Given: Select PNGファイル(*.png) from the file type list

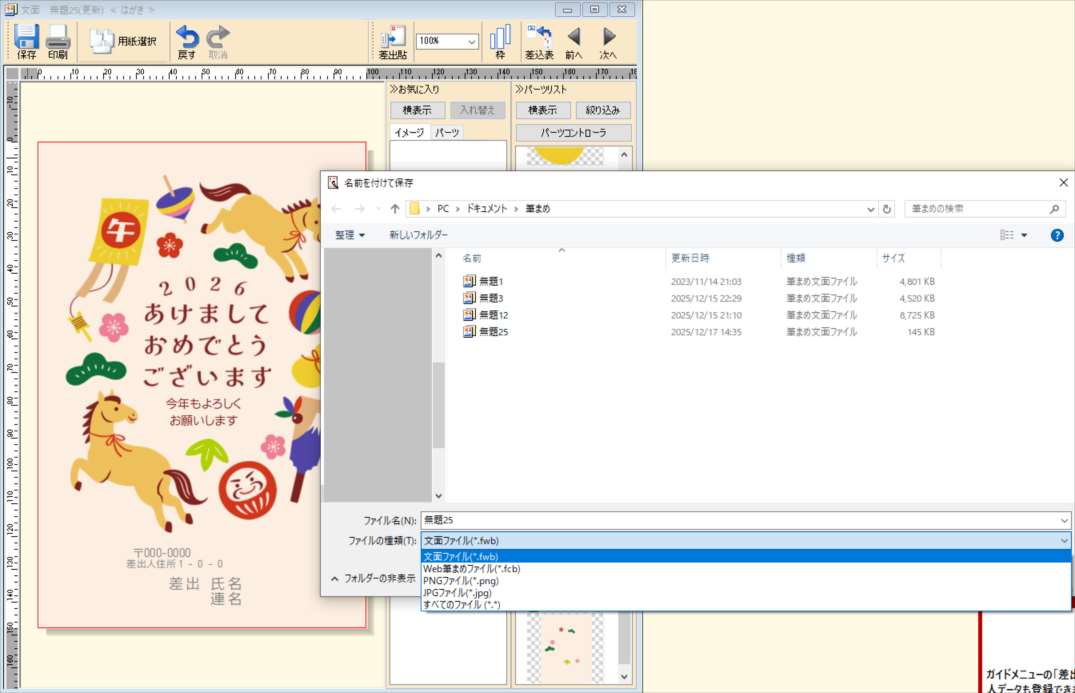Looking at the screenshot, I should click(460, 581).
